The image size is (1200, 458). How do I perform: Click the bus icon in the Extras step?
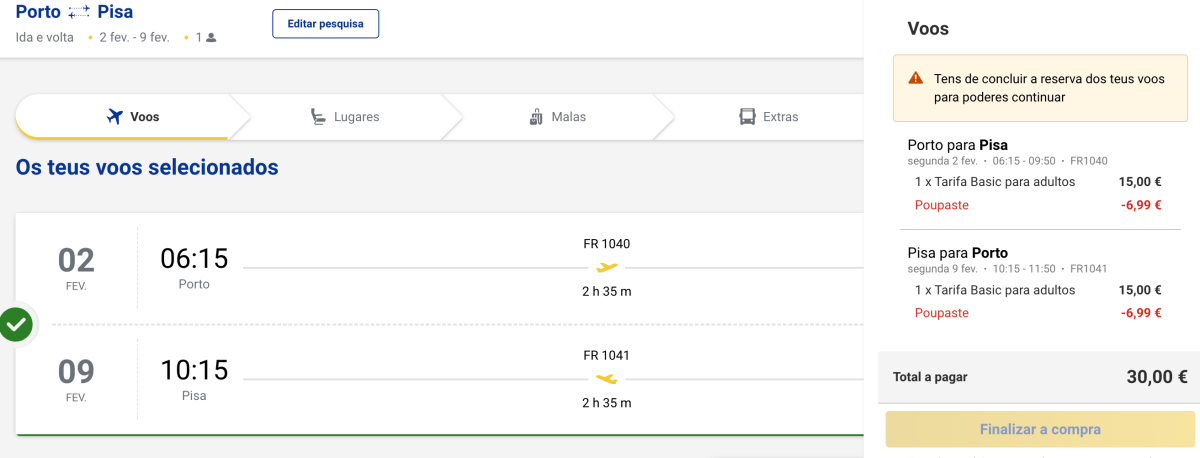pyautogui.click(x=747, y=117)
